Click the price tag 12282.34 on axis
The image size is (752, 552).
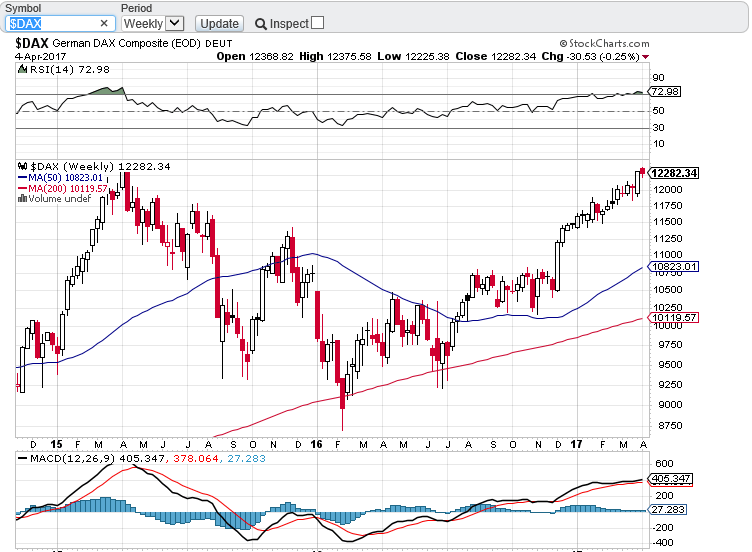coord(673,173)
